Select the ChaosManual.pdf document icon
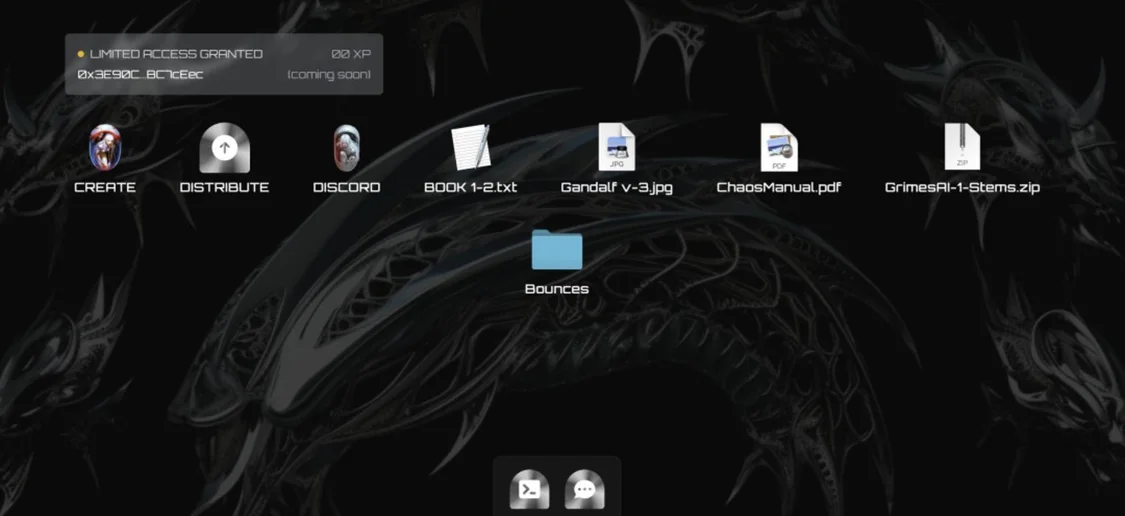The image size is (1125, 516). point(779,147)
